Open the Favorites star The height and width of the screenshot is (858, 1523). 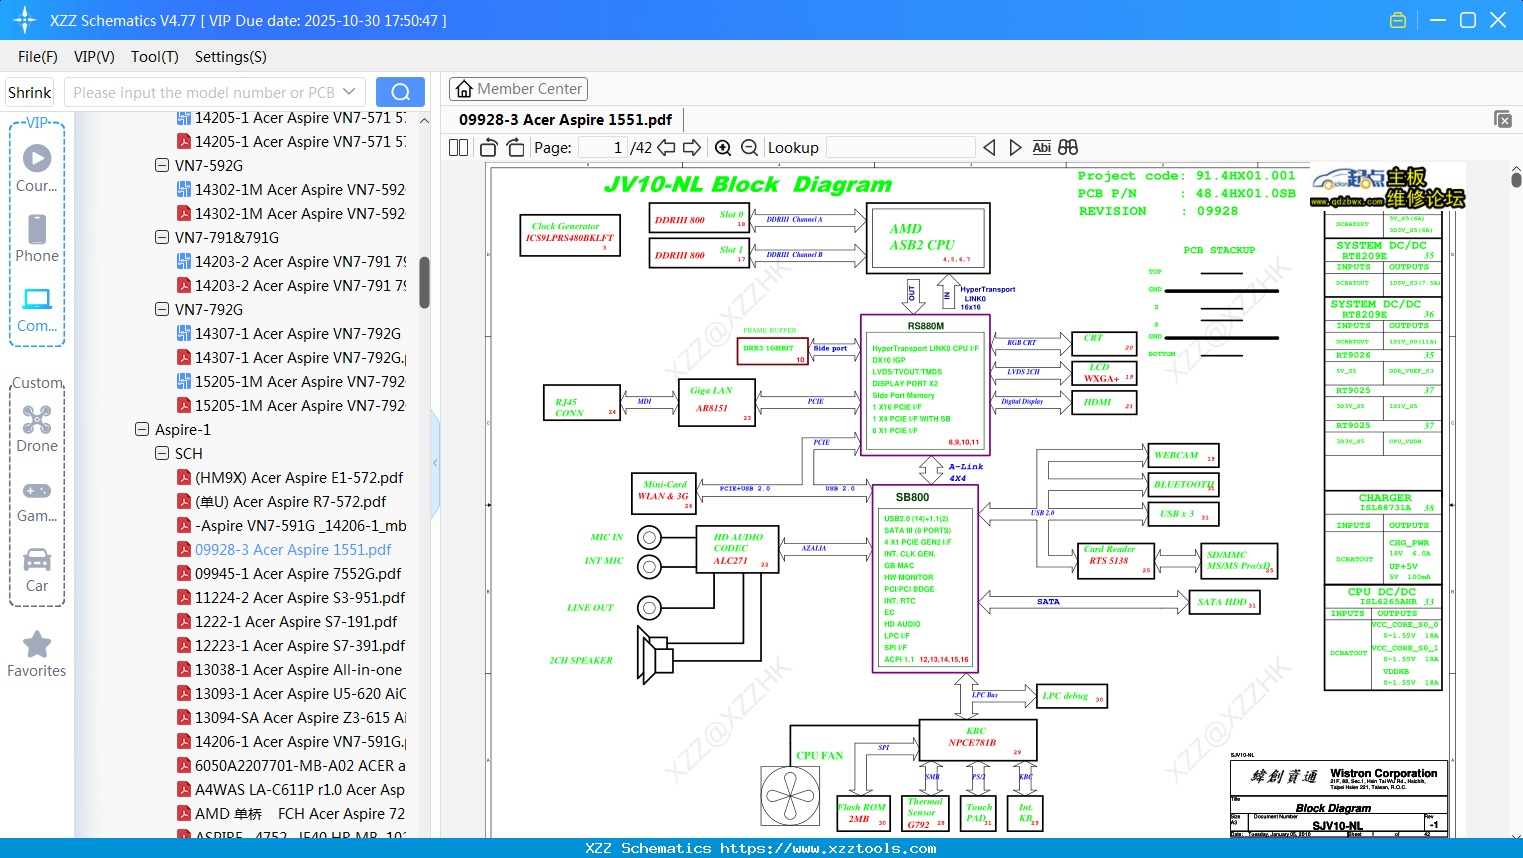tap(37, 644)
